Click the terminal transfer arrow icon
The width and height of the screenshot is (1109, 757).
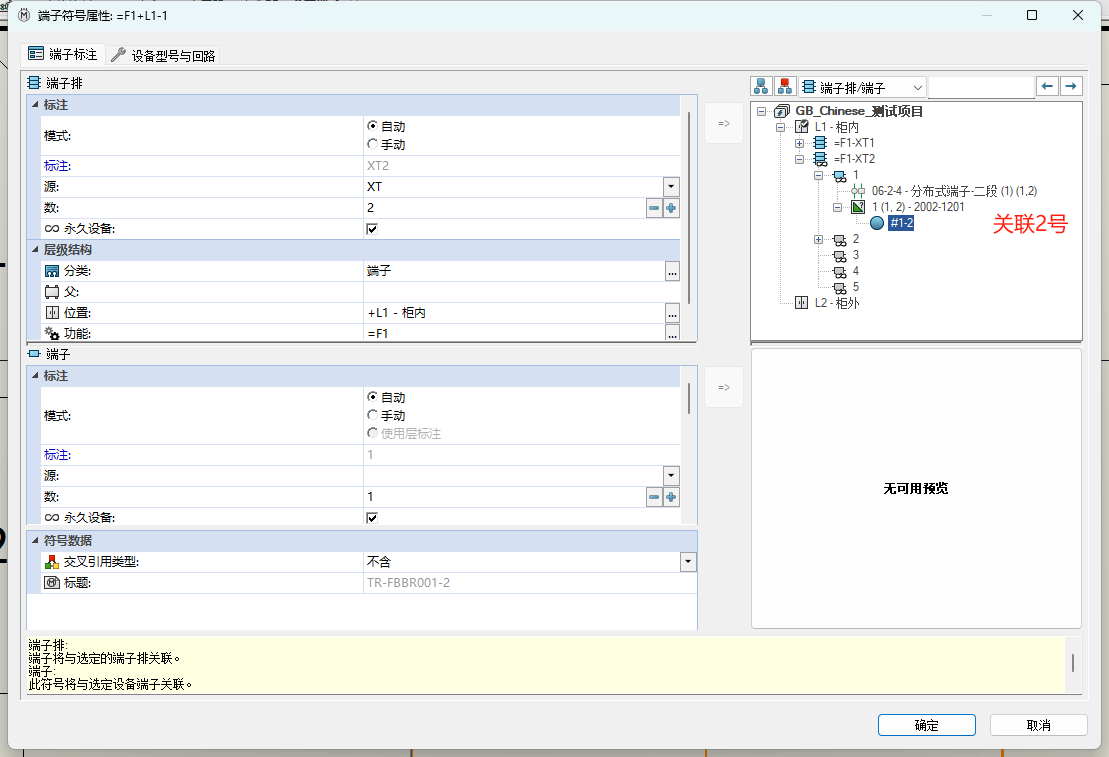[x=723, y=386]
